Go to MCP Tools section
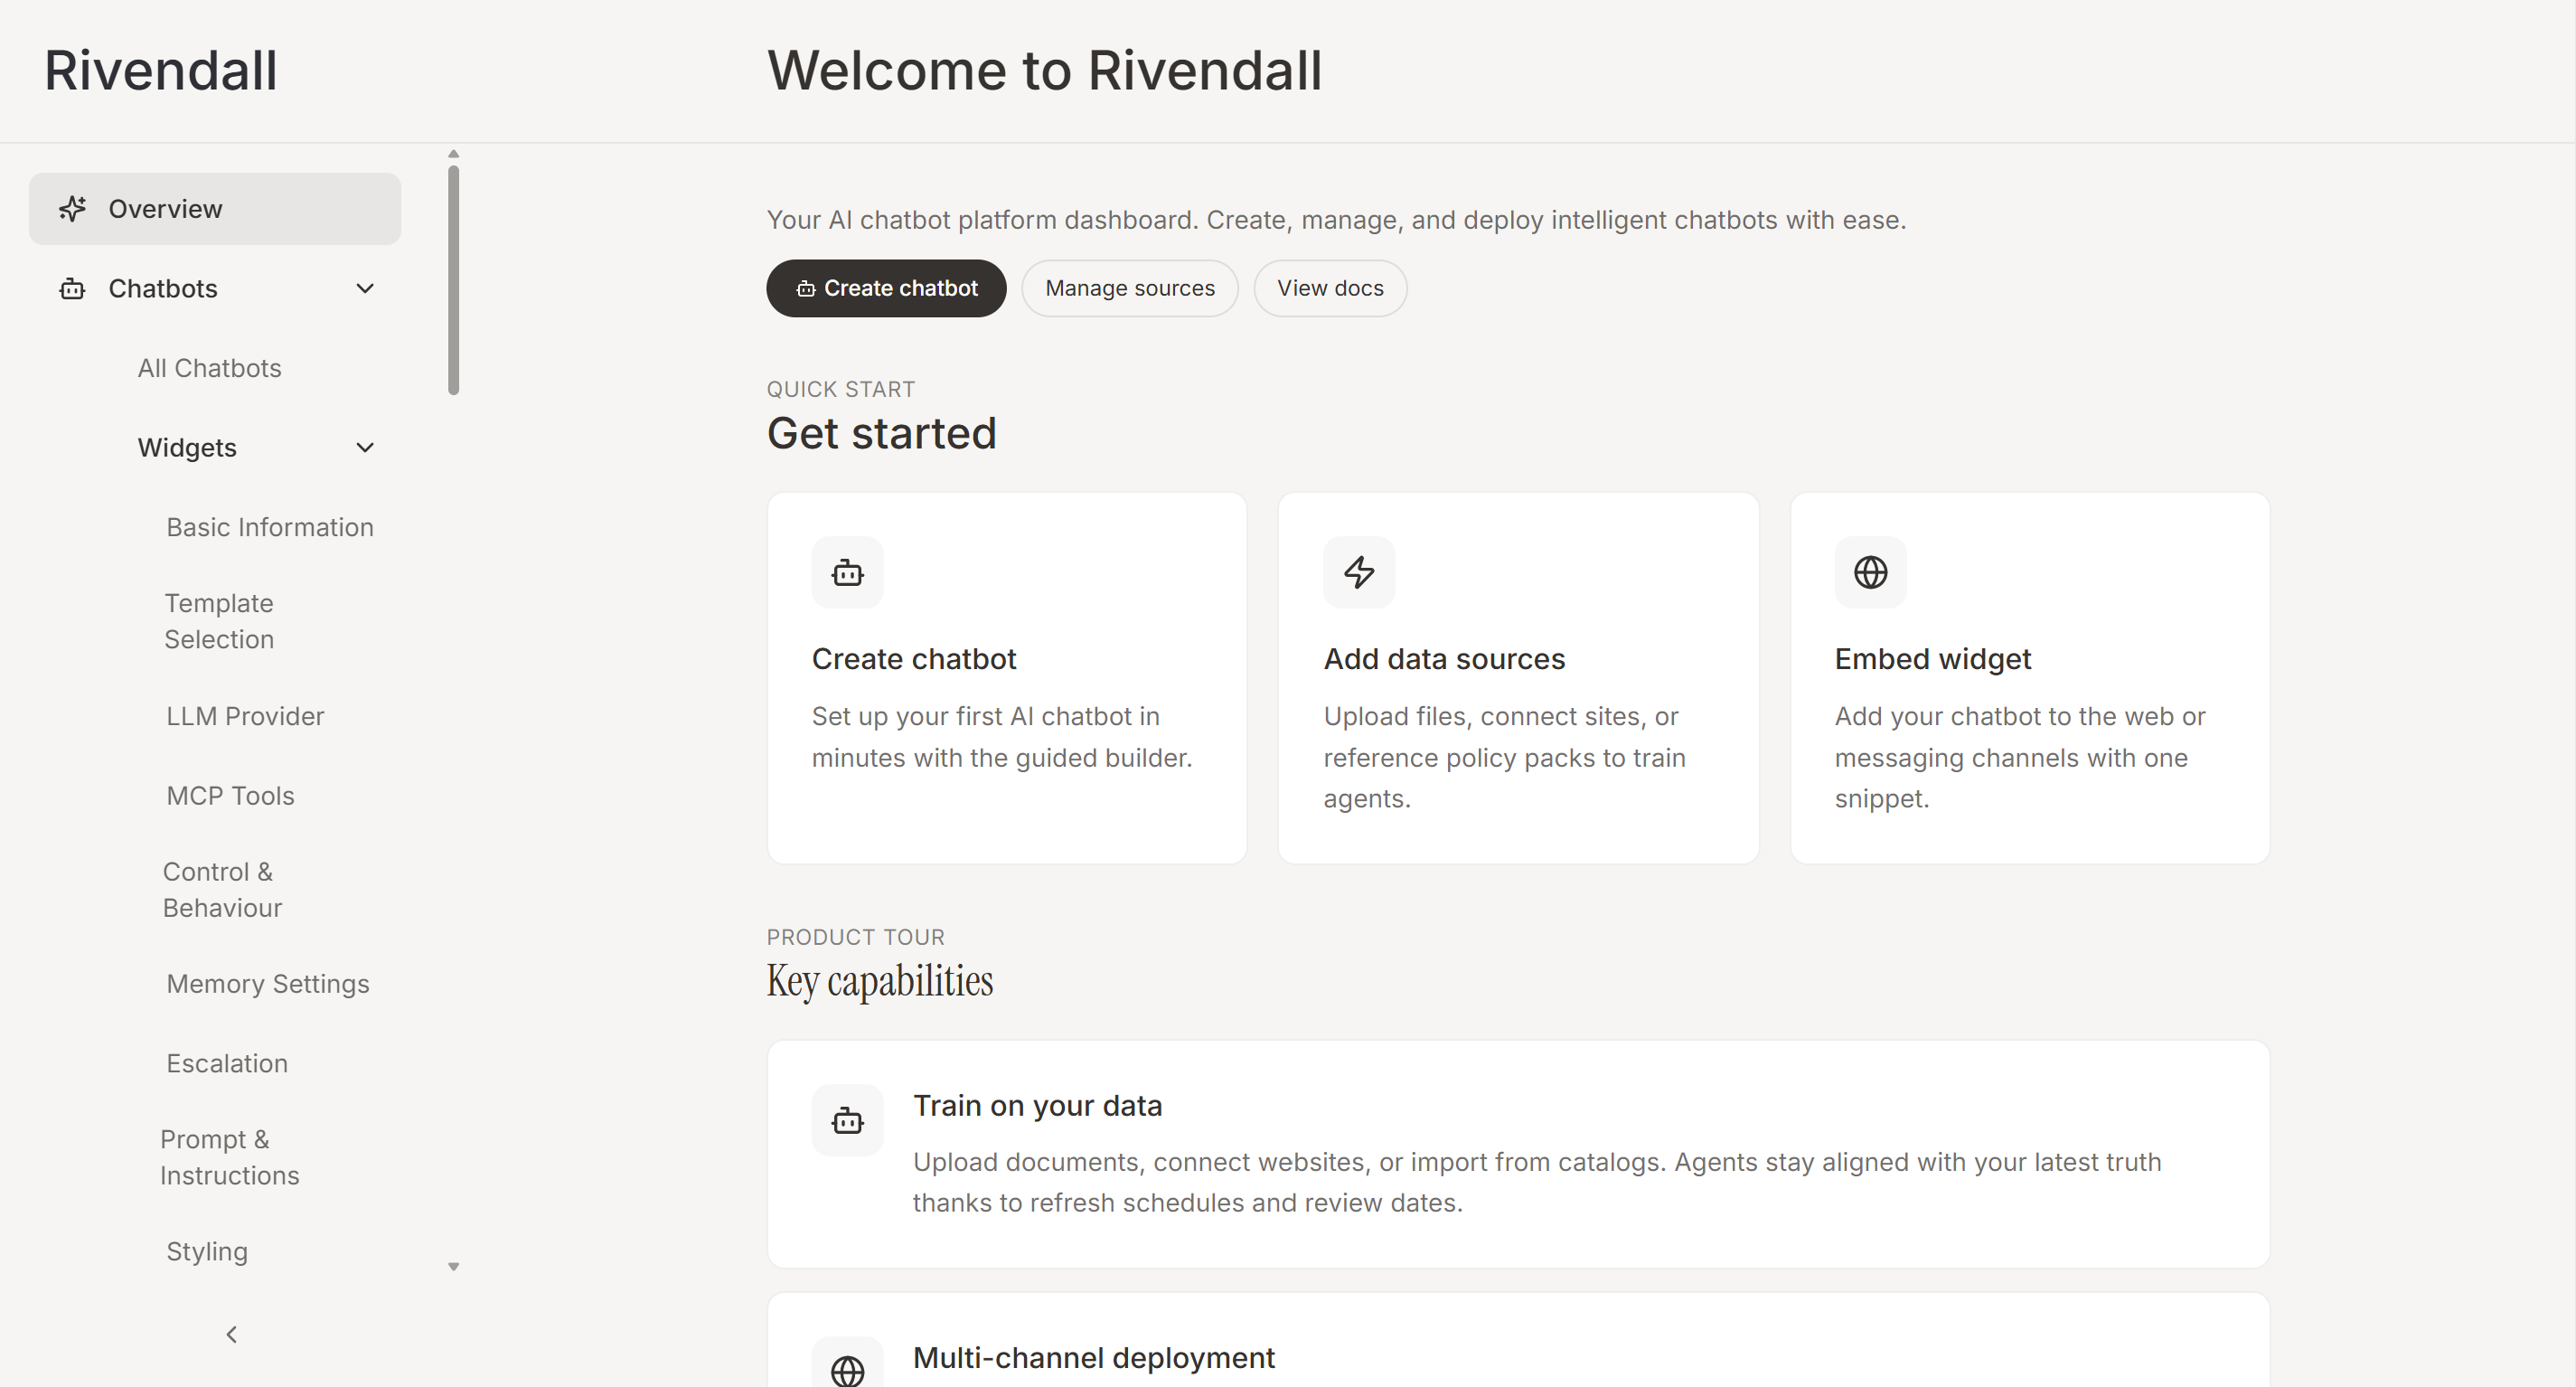This screenshot has height=1387, width=2576. point(230,796)
